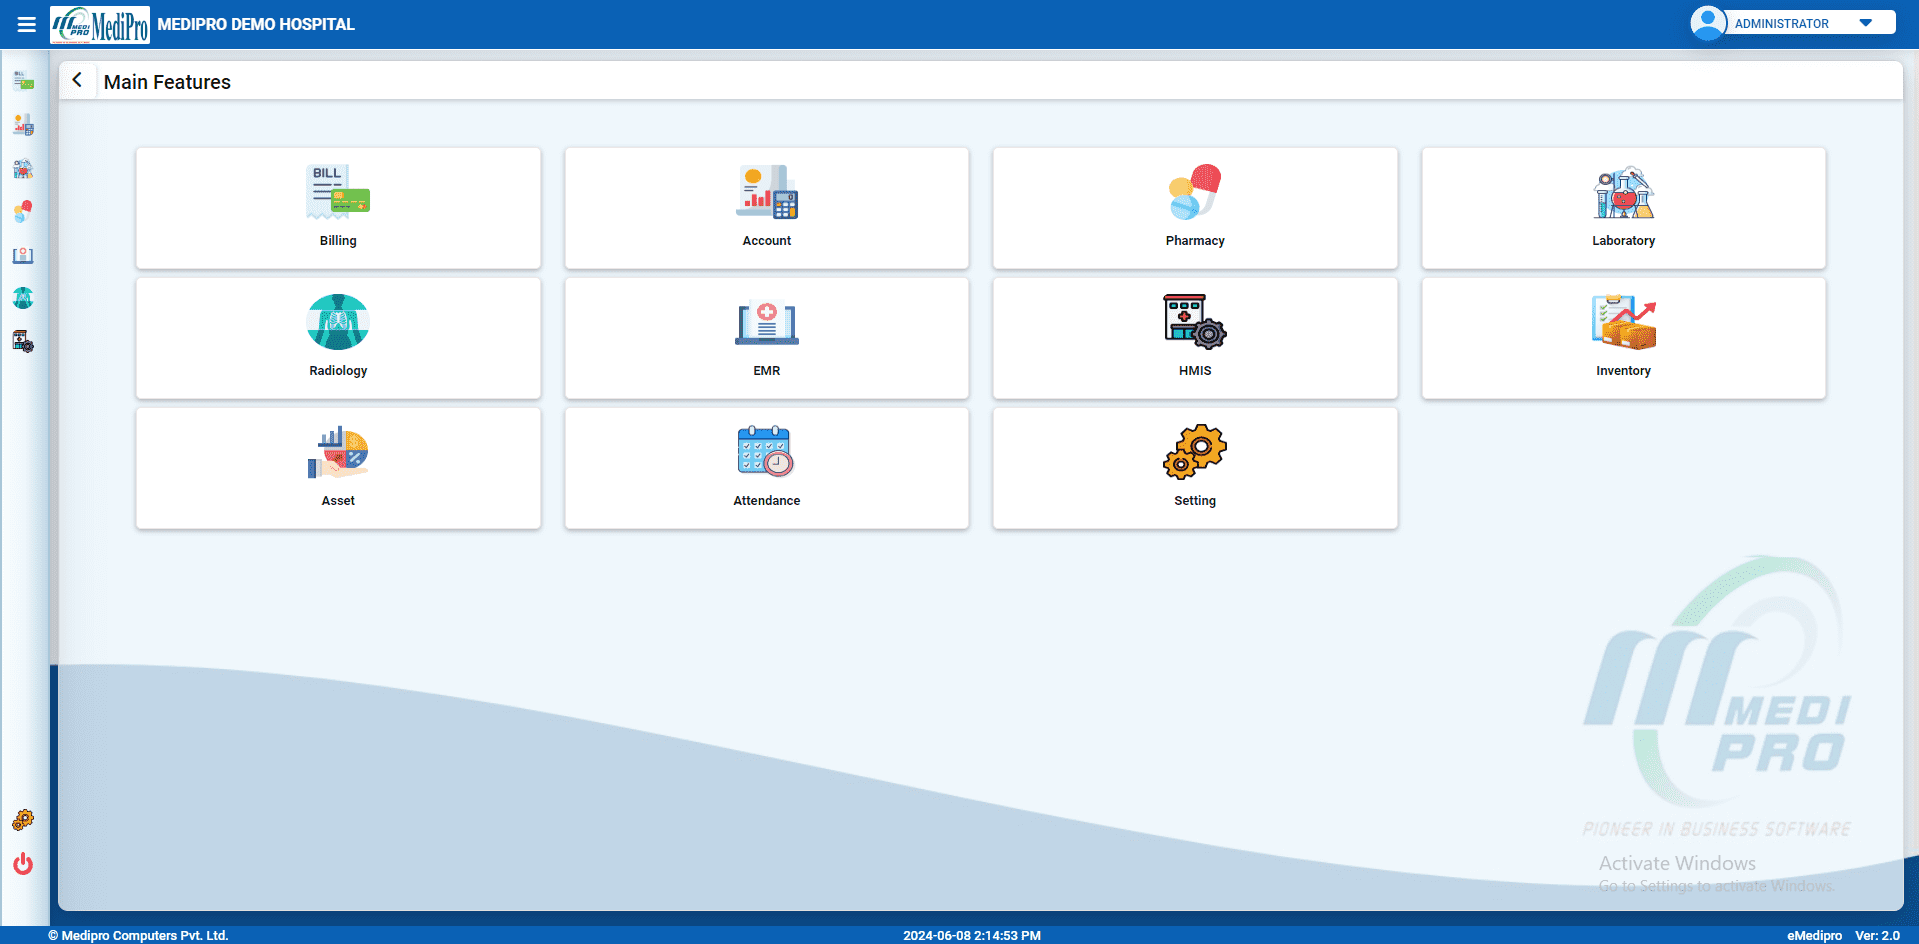This screenshot has height=944, width=1919.
Task: Open the Pharmacy pills icon in sidebar
Action: click(23, 211)
